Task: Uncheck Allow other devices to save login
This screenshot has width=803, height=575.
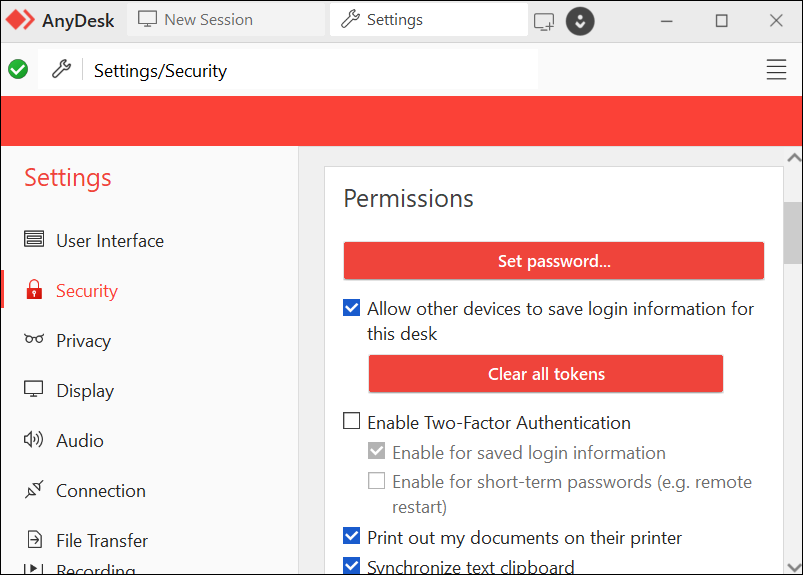Action: click(352, 308)
